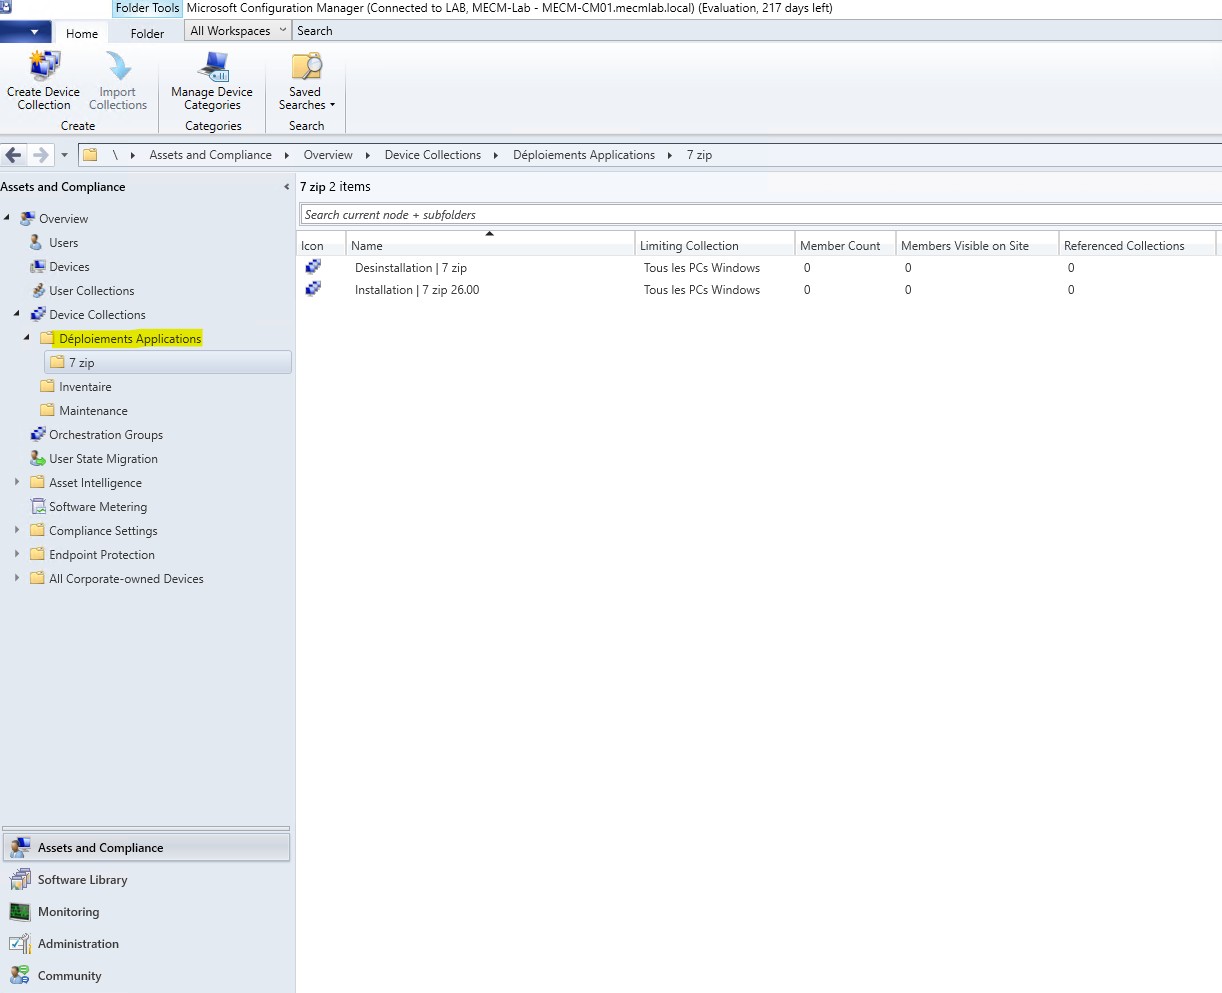Sort by Limiting Collection column header

pos(715,246)
